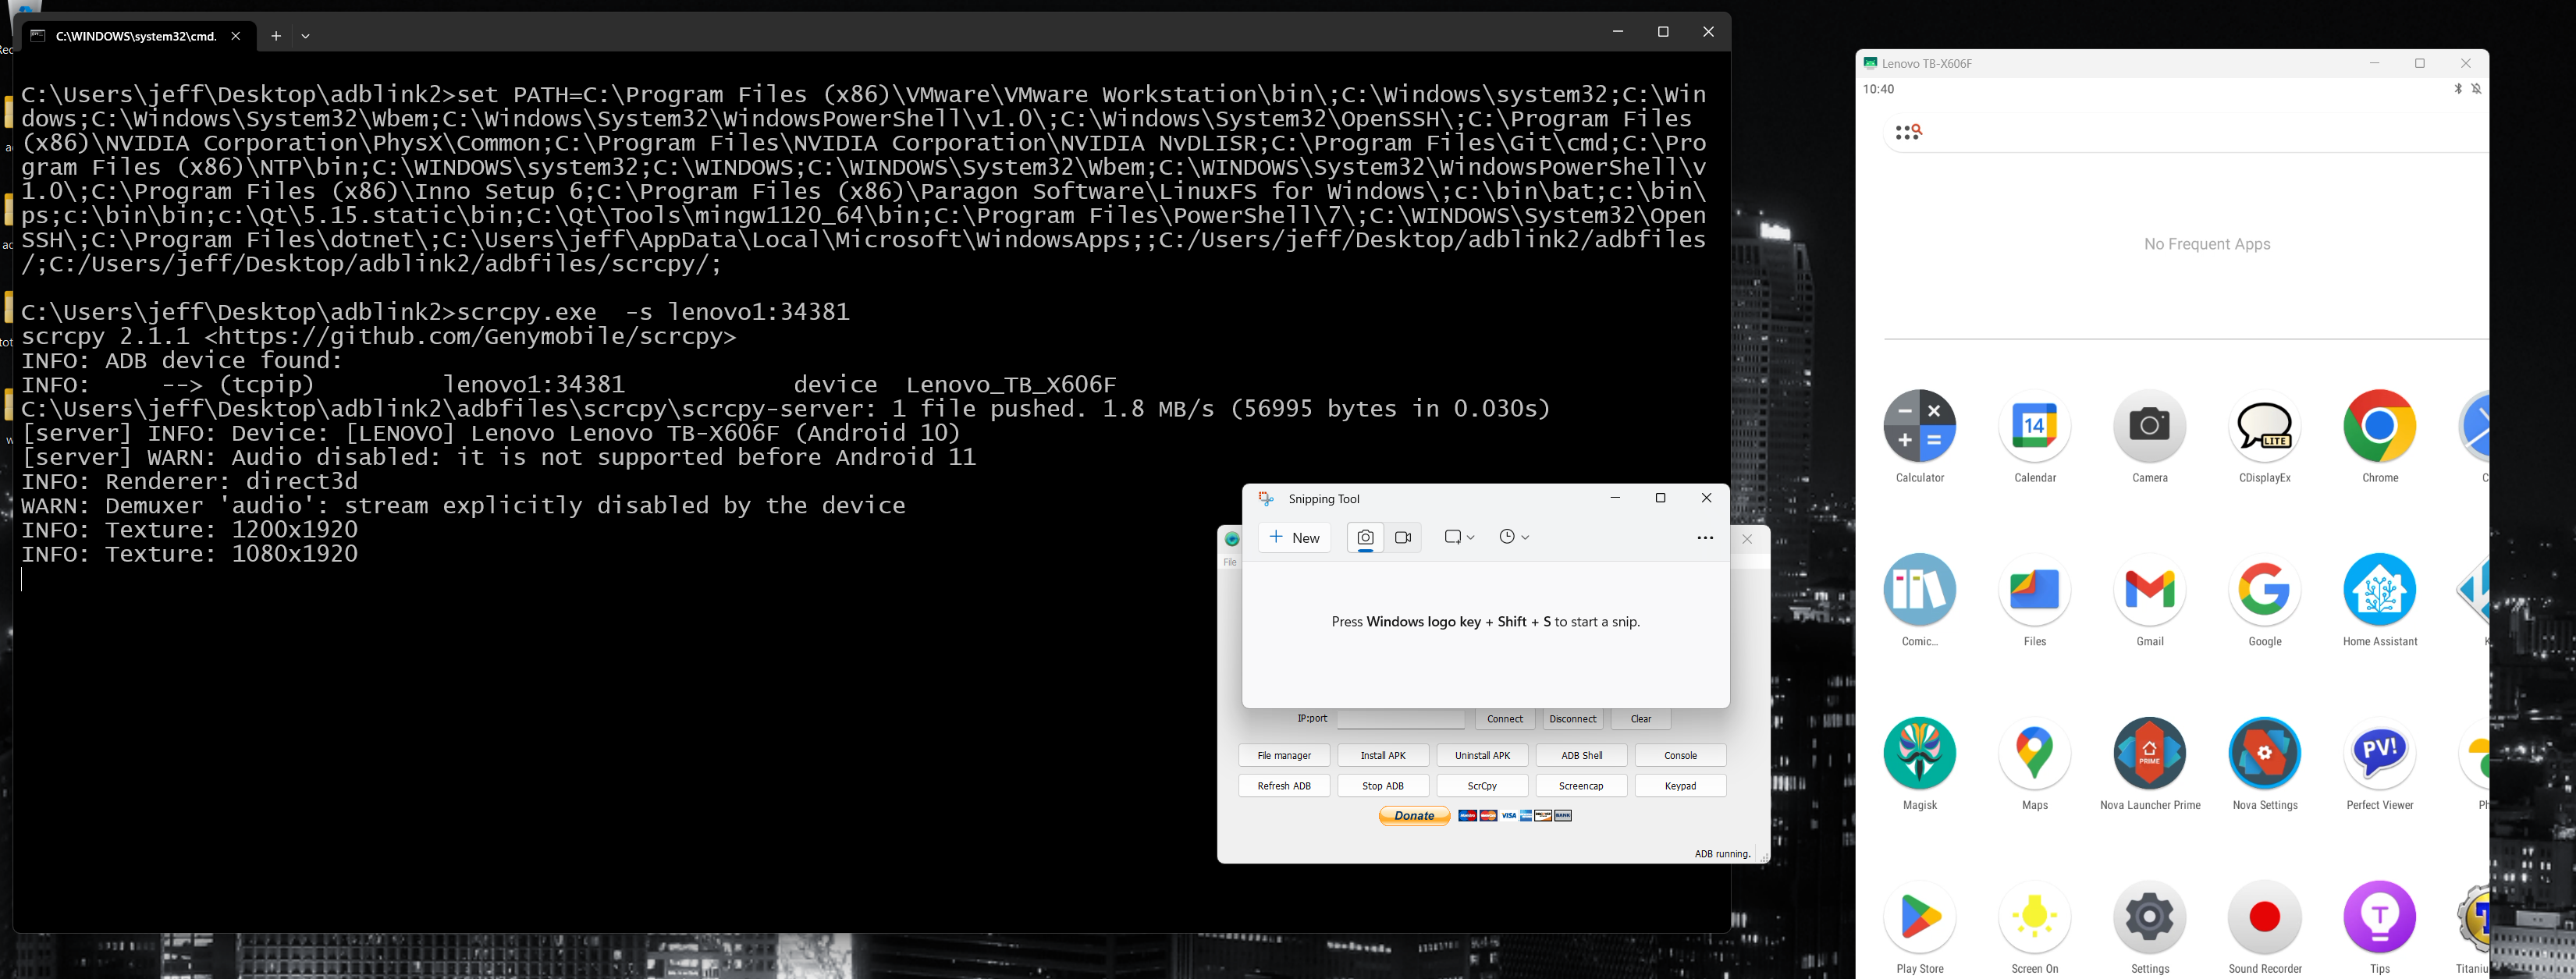Click Refresh ADB button
The image size is (2576, 979).
pos(1284,786)
